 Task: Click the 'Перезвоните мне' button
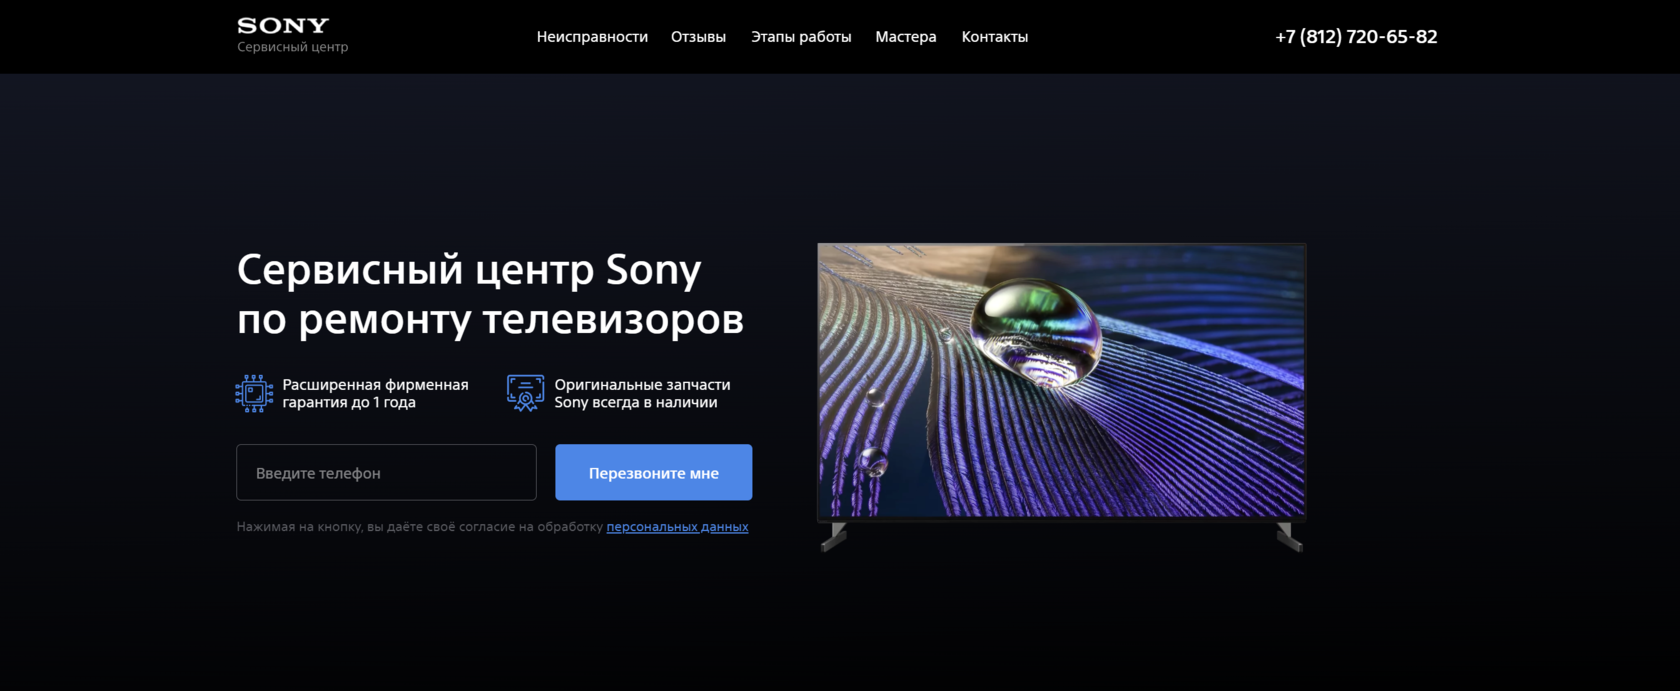point(653,472)
